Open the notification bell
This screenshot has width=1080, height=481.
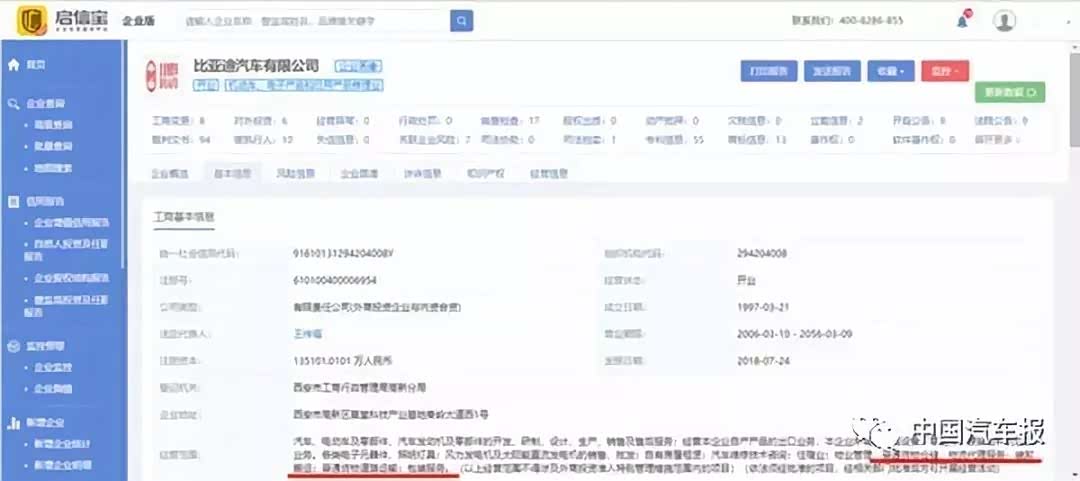tap(962, 20)
